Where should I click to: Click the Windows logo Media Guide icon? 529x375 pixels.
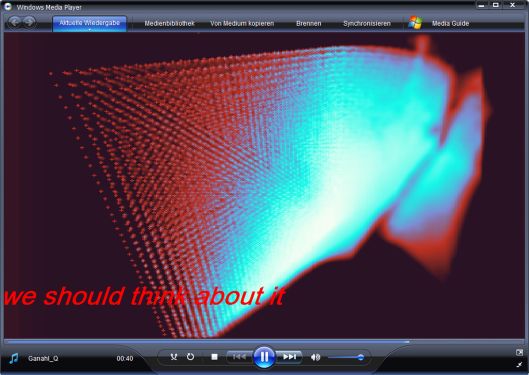415,23
